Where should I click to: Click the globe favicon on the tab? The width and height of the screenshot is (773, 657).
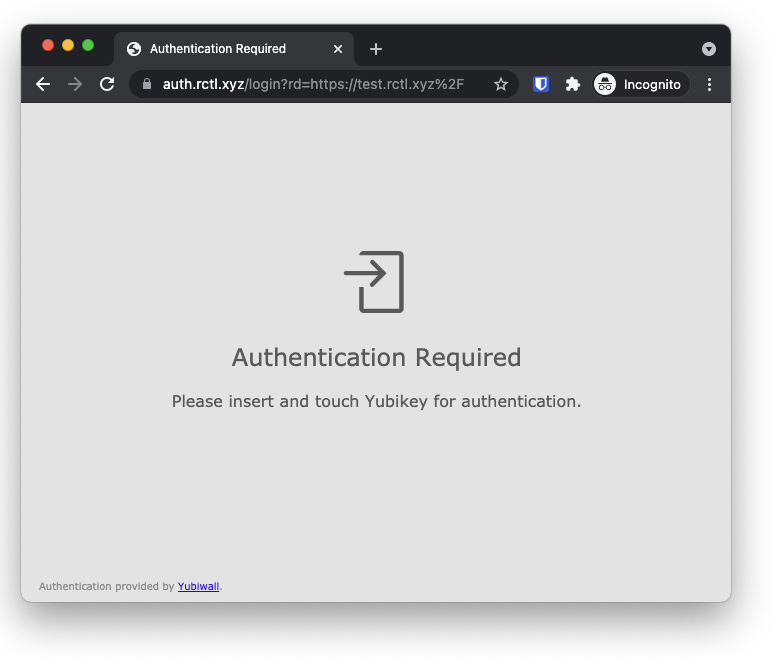[x=134, y=49]
